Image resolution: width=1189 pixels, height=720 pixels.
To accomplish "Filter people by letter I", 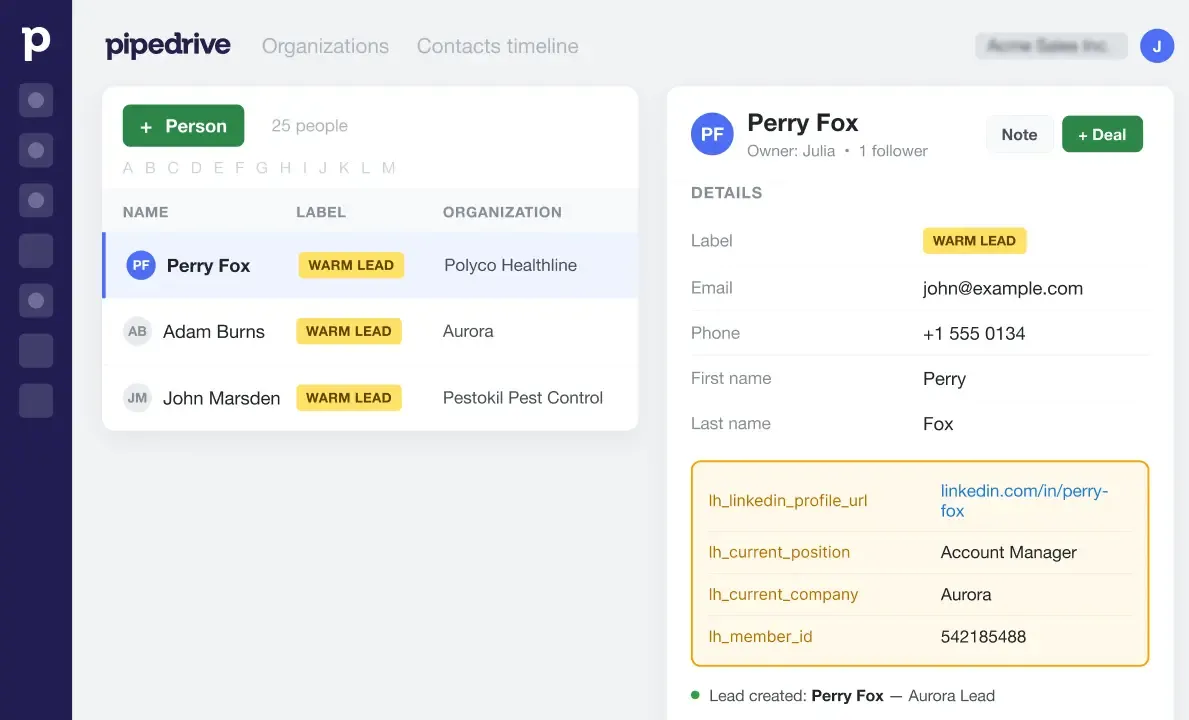I will coord(305,167).
